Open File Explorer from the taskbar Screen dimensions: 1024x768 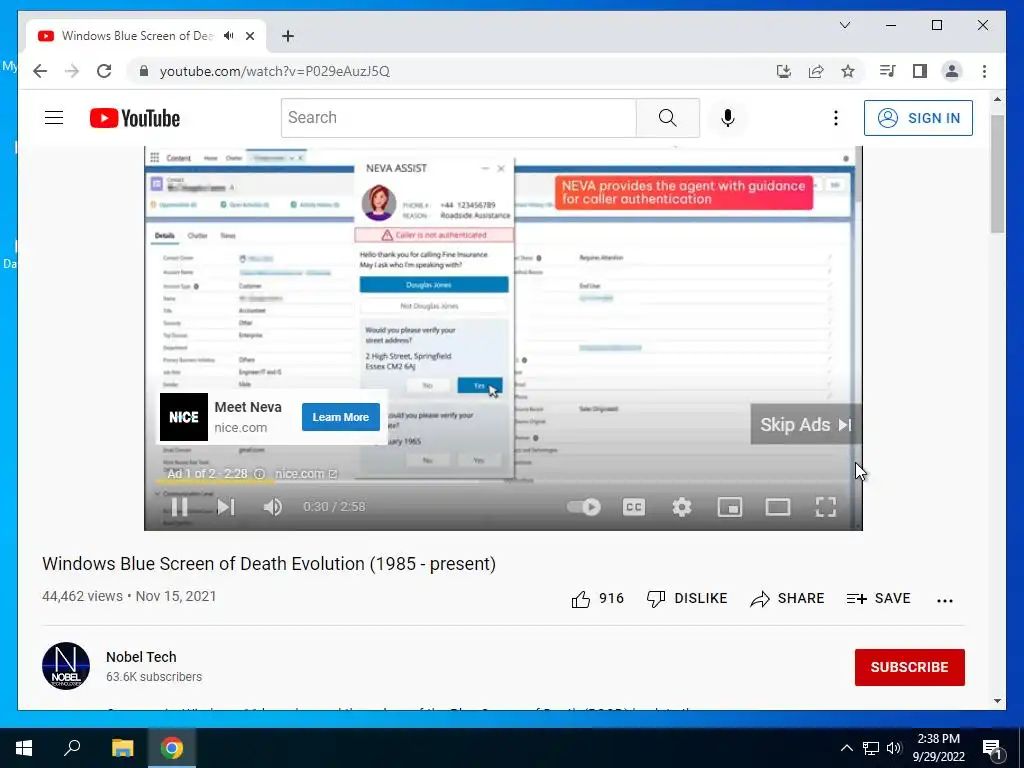tap(122, 748)
